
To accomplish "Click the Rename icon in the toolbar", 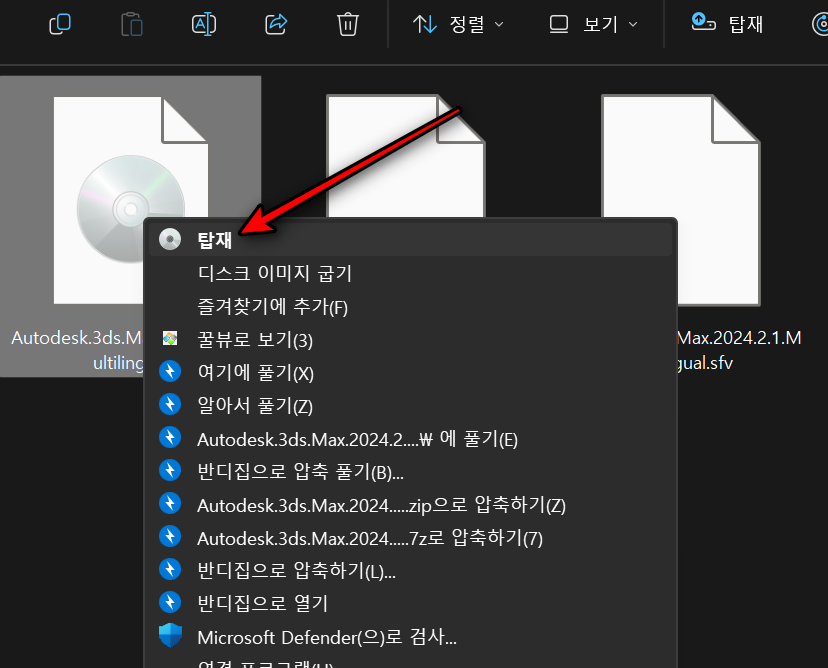I will 203,24.
